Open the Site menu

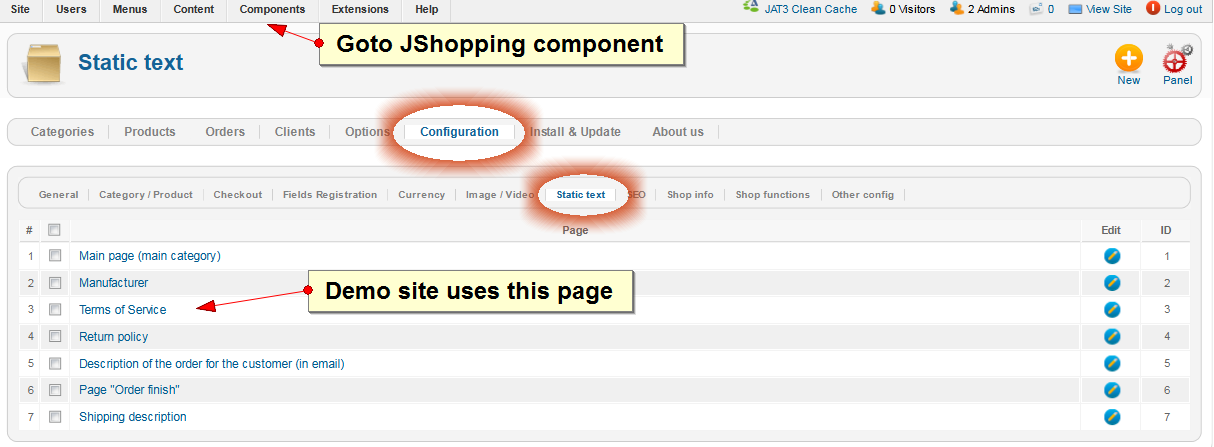click(x=20, y=9)
